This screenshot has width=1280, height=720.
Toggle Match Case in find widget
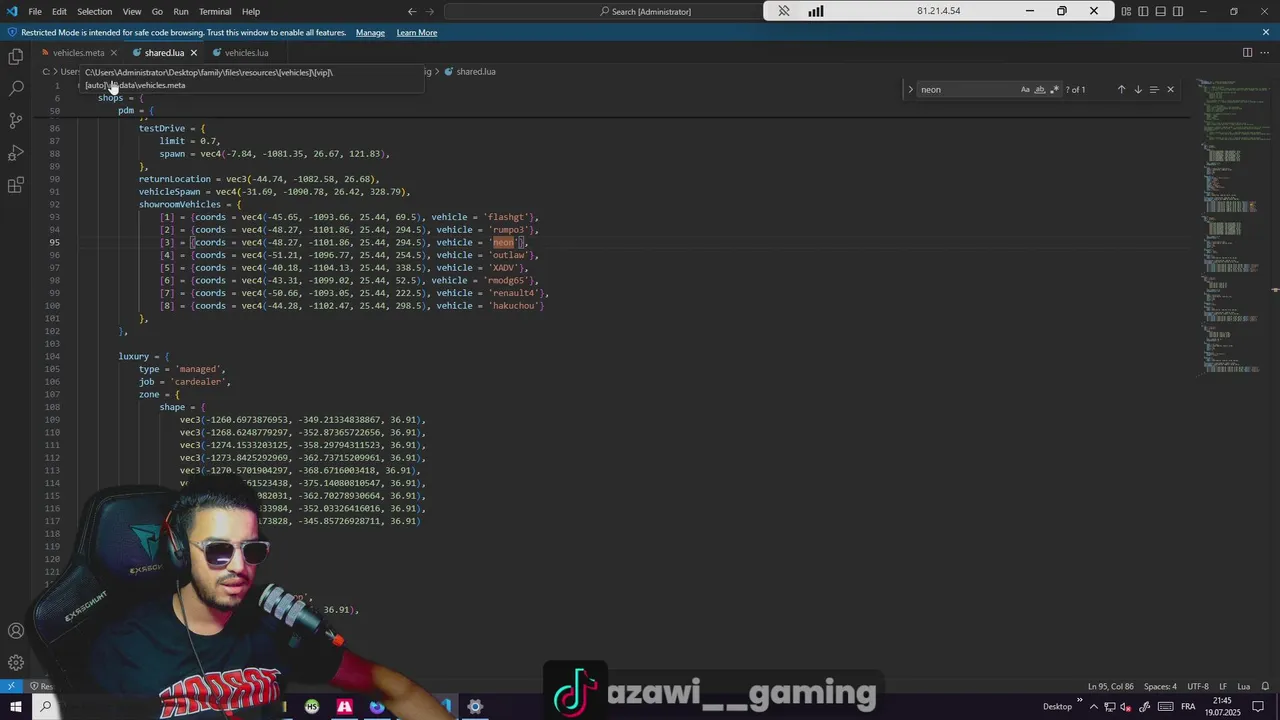coord(1025,89)
